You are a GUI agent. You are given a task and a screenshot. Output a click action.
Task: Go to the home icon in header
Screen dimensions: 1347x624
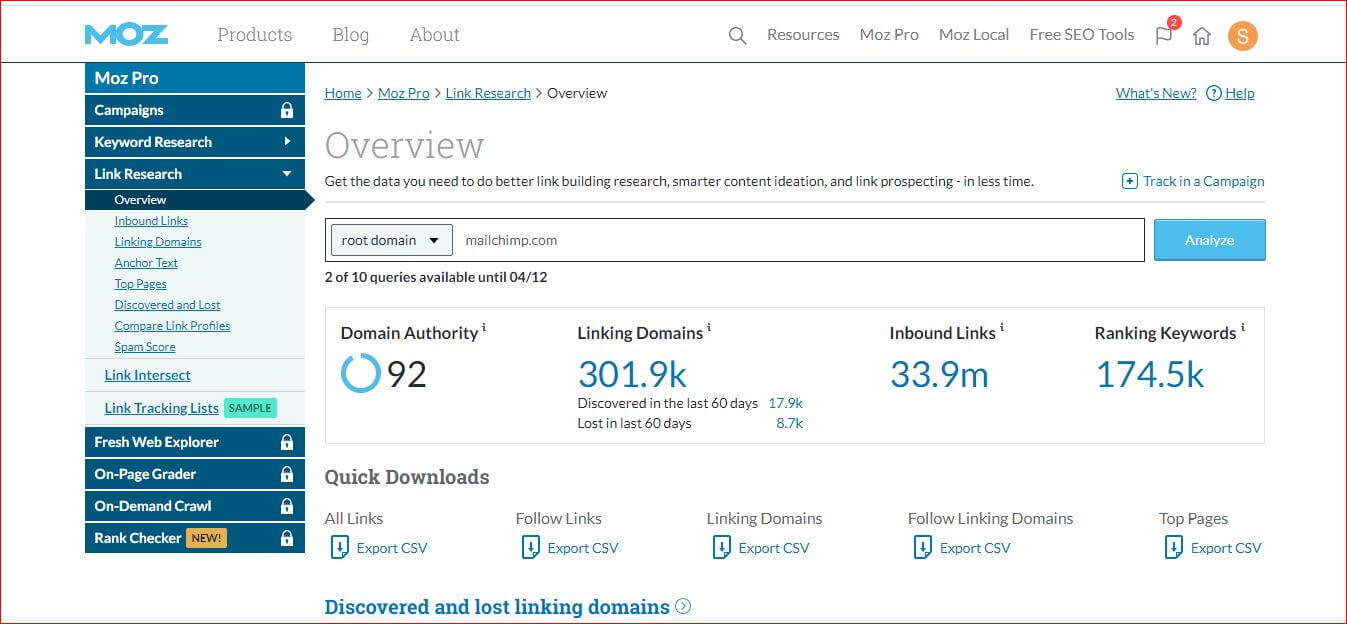pyautogui.click(x=1202, y=36)
